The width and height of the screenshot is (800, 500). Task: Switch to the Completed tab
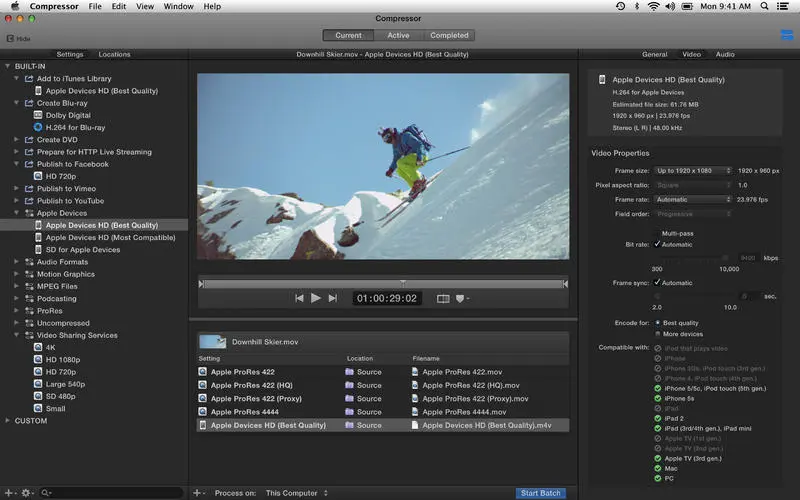click(449, 35)
